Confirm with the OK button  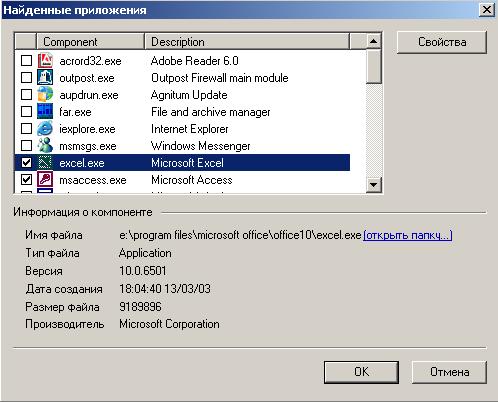pos(361,372)
